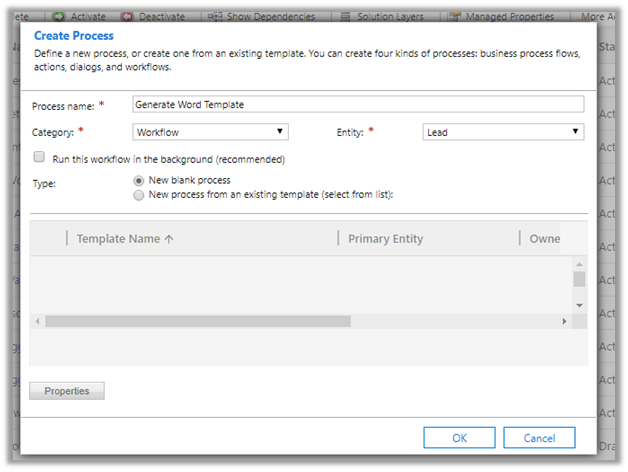Click the vertical scrollbar down arrow
The height and width of the screenshot is (472, 628).
pos(579,304)
